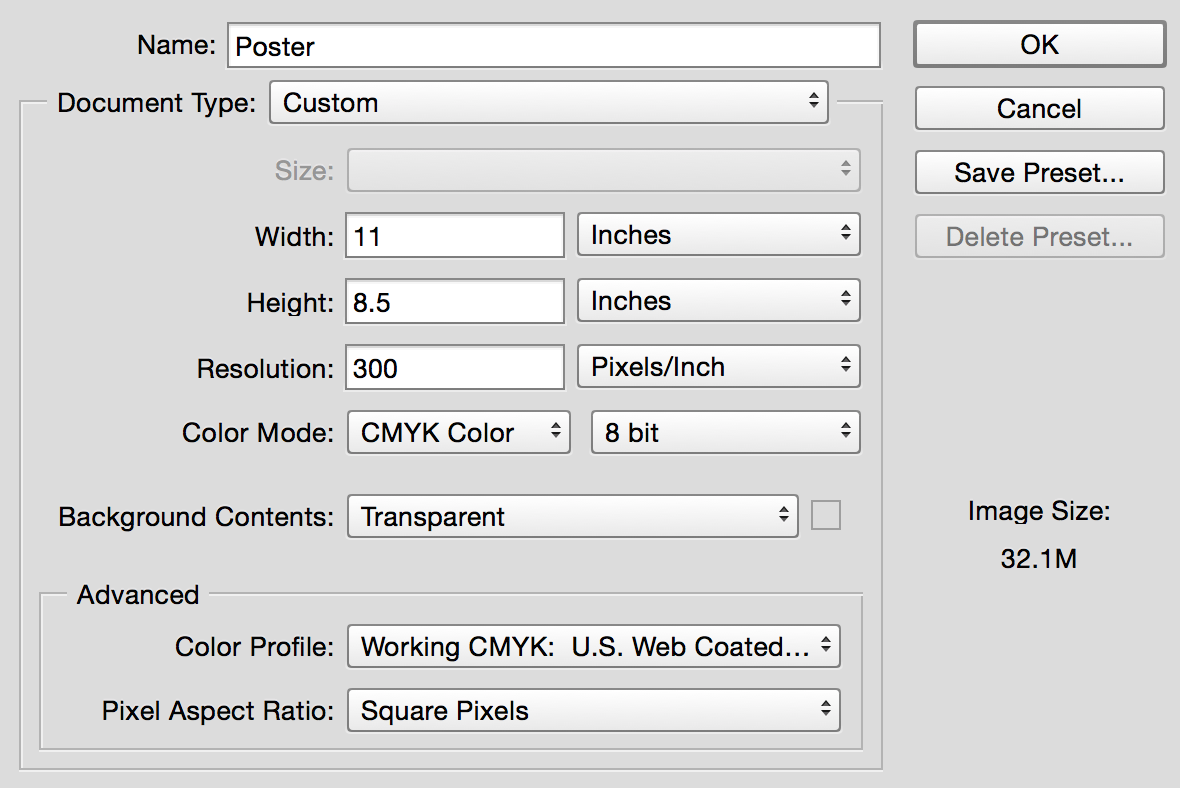Click the background color swatch box
This screenshot has height=788, width=1180.
tap(826, 516)
